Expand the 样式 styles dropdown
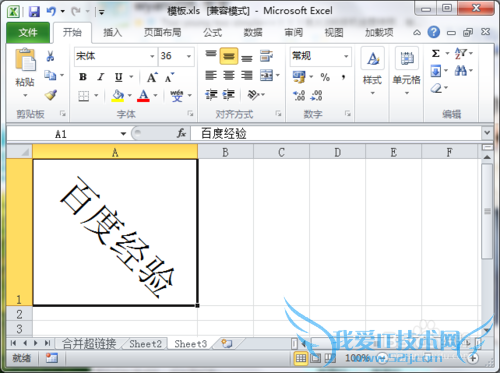Viewport: 500px width, 373px height. coord(372,93)
